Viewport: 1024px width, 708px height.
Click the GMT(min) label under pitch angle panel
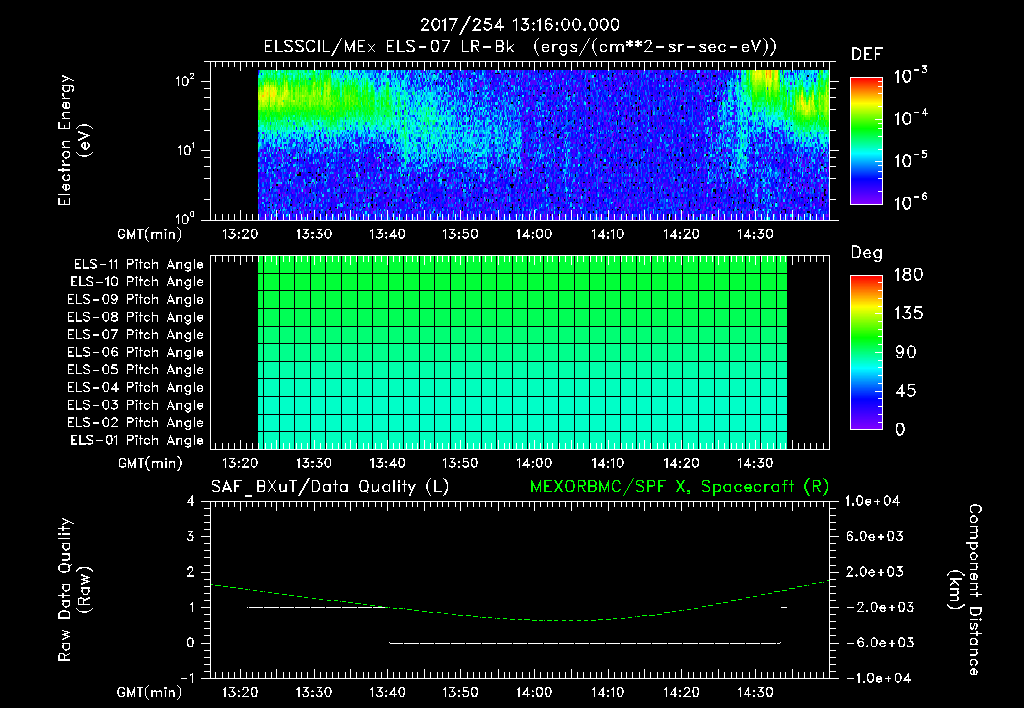click(x=150, y=464)
